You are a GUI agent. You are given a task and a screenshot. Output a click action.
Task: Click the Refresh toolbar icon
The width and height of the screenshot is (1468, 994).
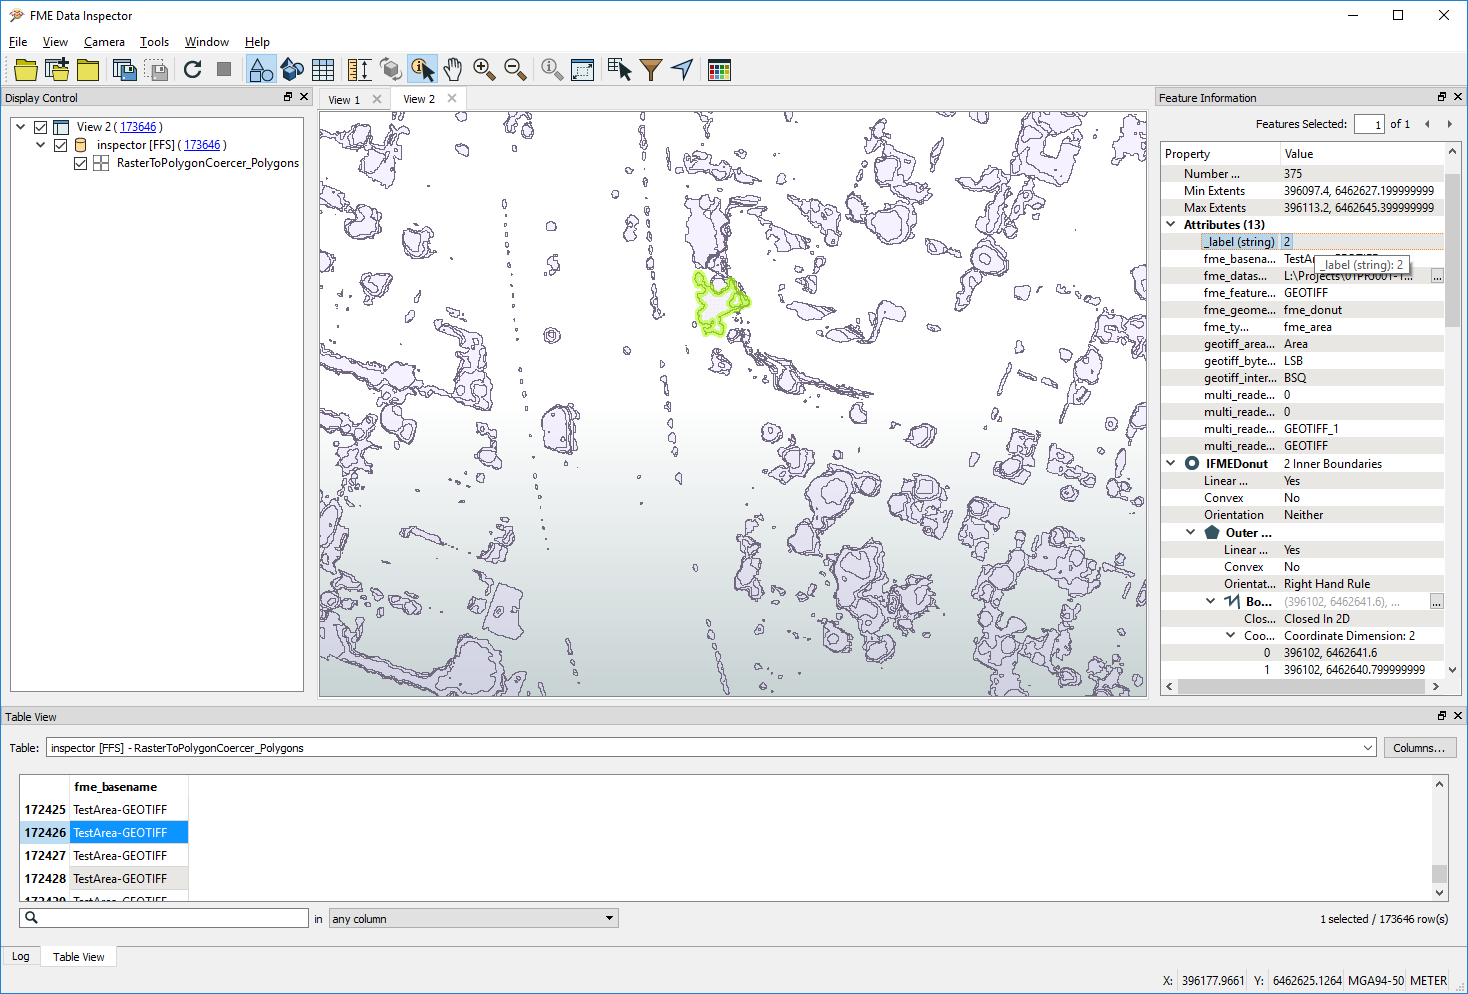click(193, 69)
